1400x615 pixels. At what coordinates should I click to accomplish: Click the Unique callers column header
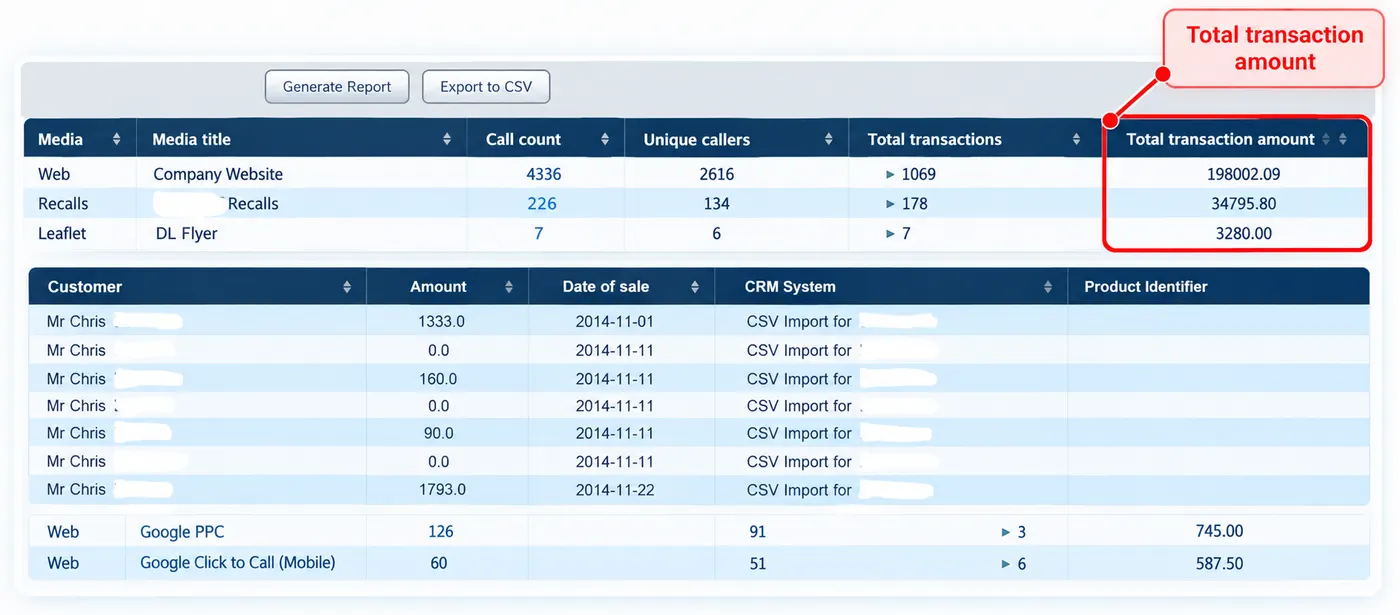tap(736, 139)
